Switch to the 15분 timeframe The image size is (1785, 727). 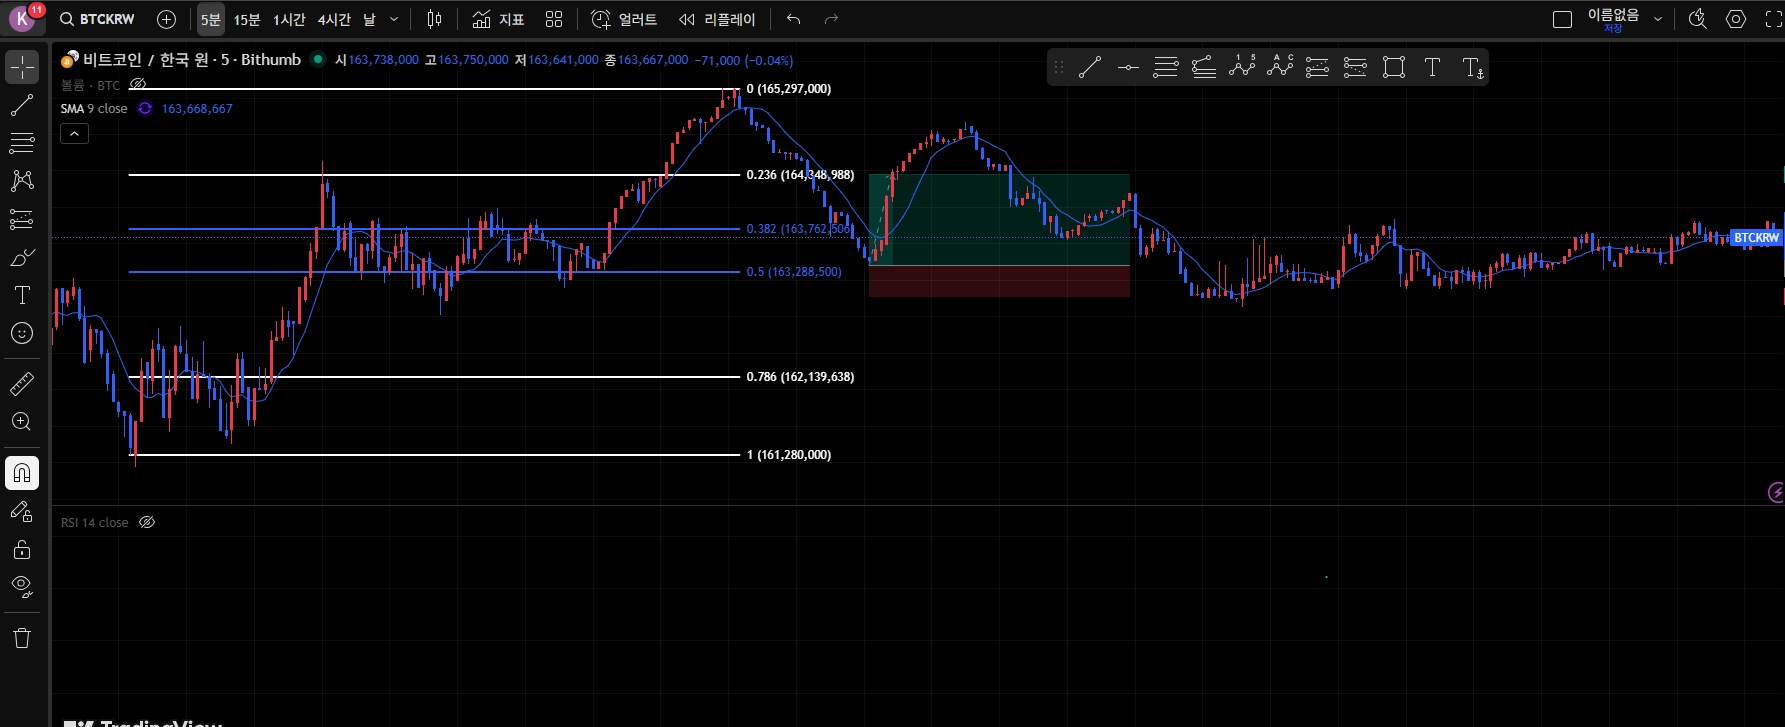247,19
